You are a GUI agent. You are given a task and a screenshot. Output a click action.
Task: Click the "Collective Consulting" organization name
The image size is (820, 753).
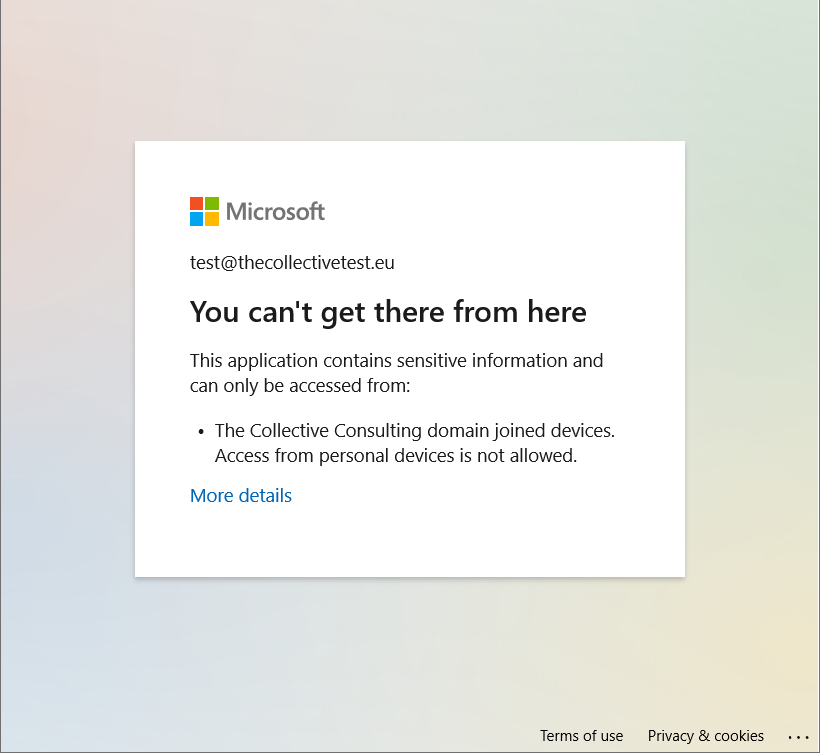click(332, 431)
